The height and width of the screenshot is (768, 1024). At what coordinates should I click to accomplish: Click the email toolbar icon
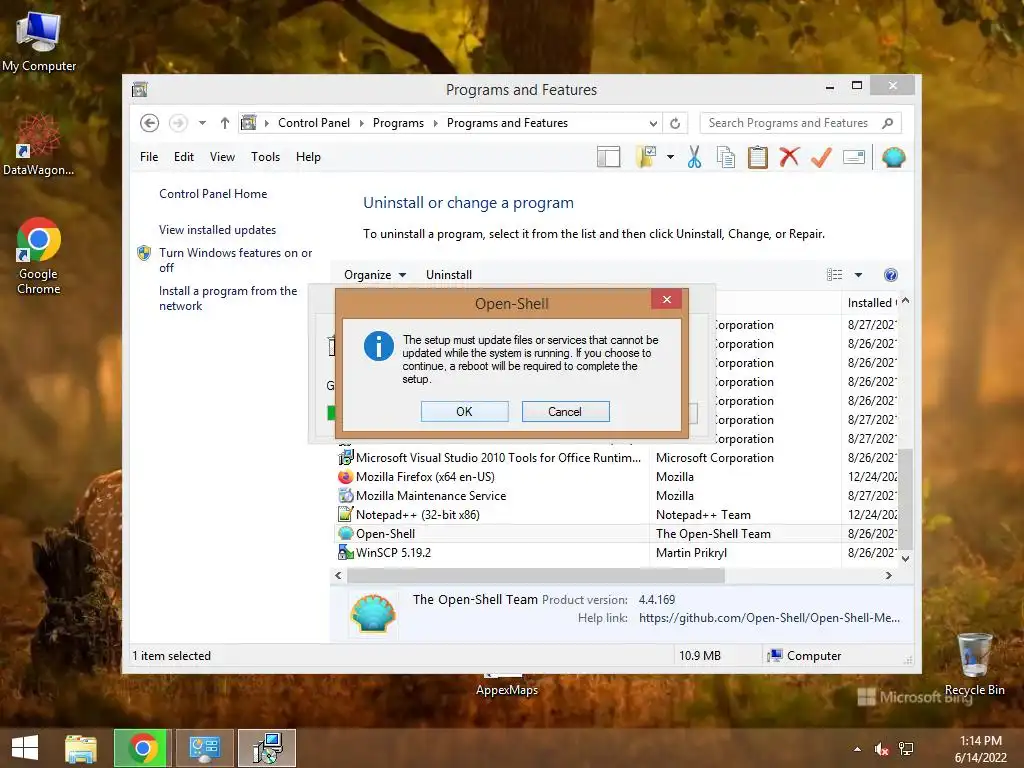click(x=854, y=157)
